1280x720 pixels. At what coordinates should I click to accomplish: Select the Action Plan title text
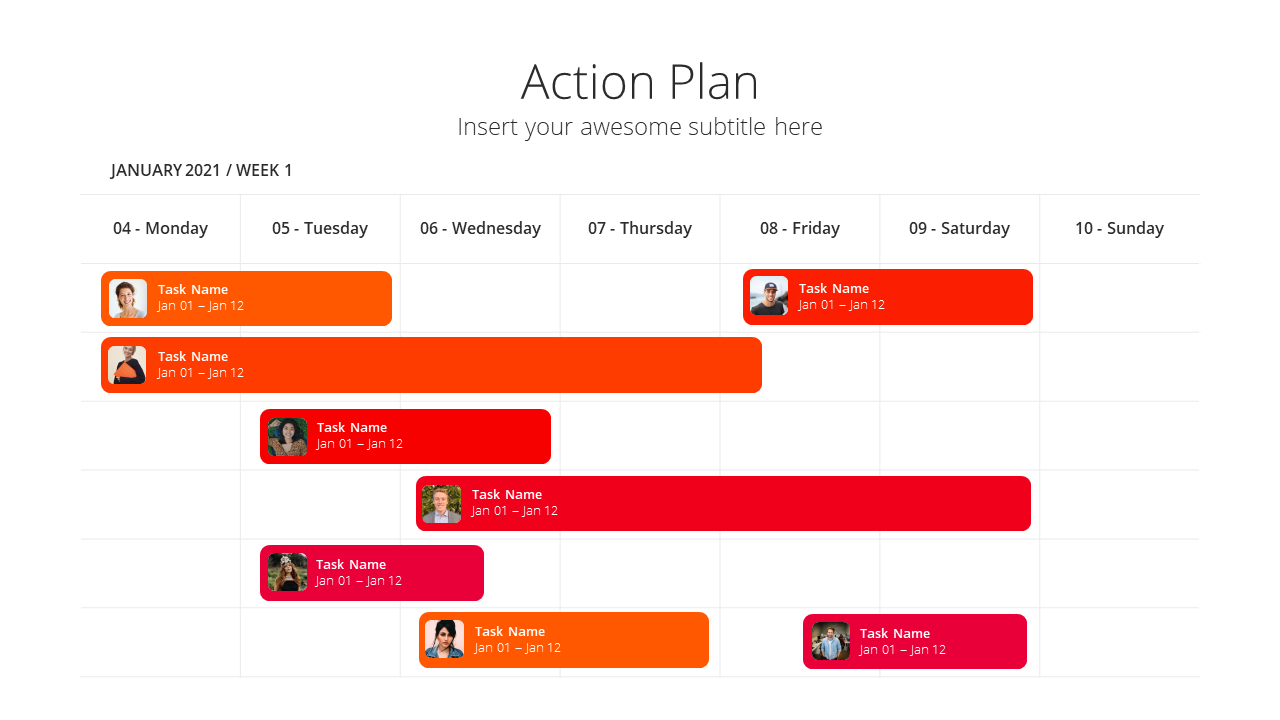(640, 82)
